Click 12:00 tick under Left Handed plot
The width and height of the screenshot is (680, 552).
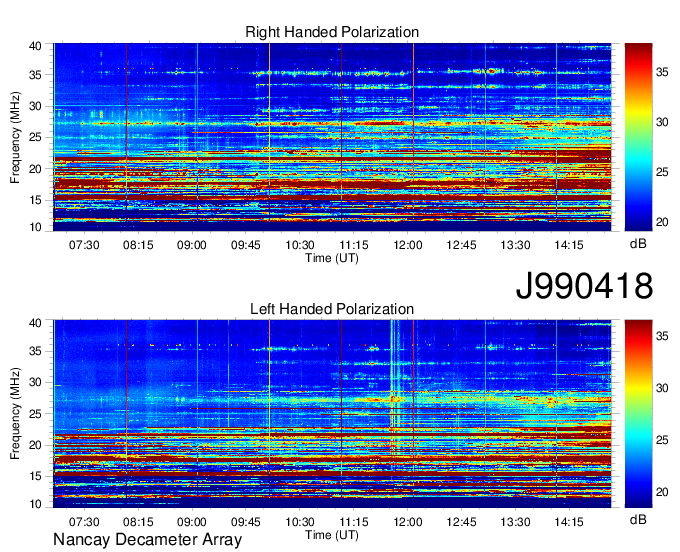408,522
